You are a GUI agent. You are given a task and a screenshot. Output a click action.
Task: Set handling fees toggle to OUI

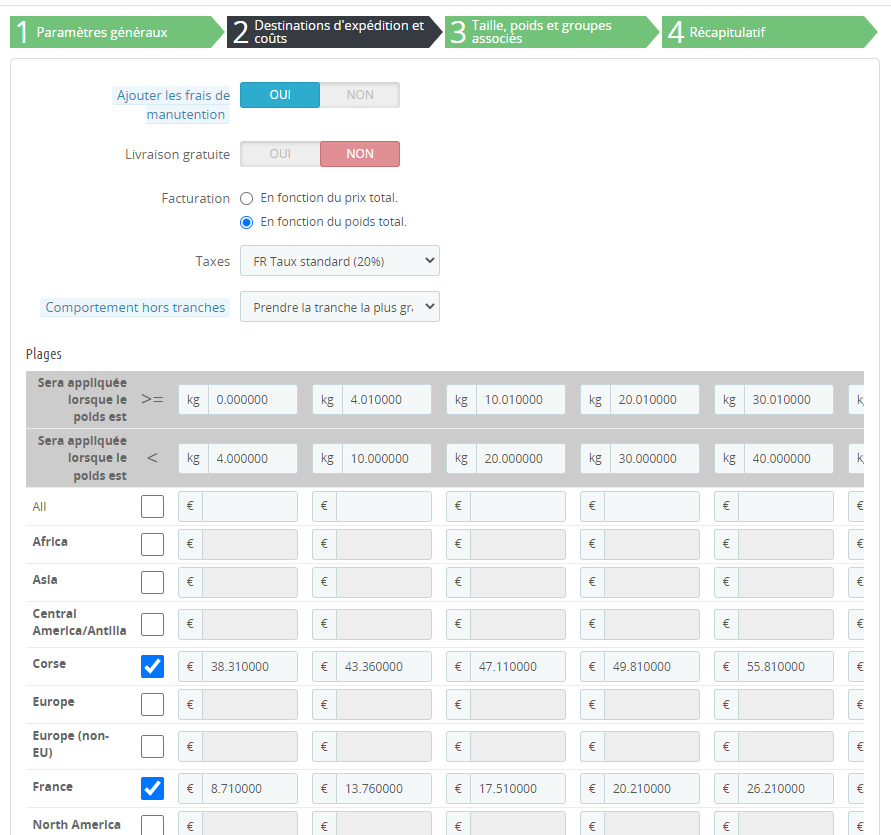[280, 95]
